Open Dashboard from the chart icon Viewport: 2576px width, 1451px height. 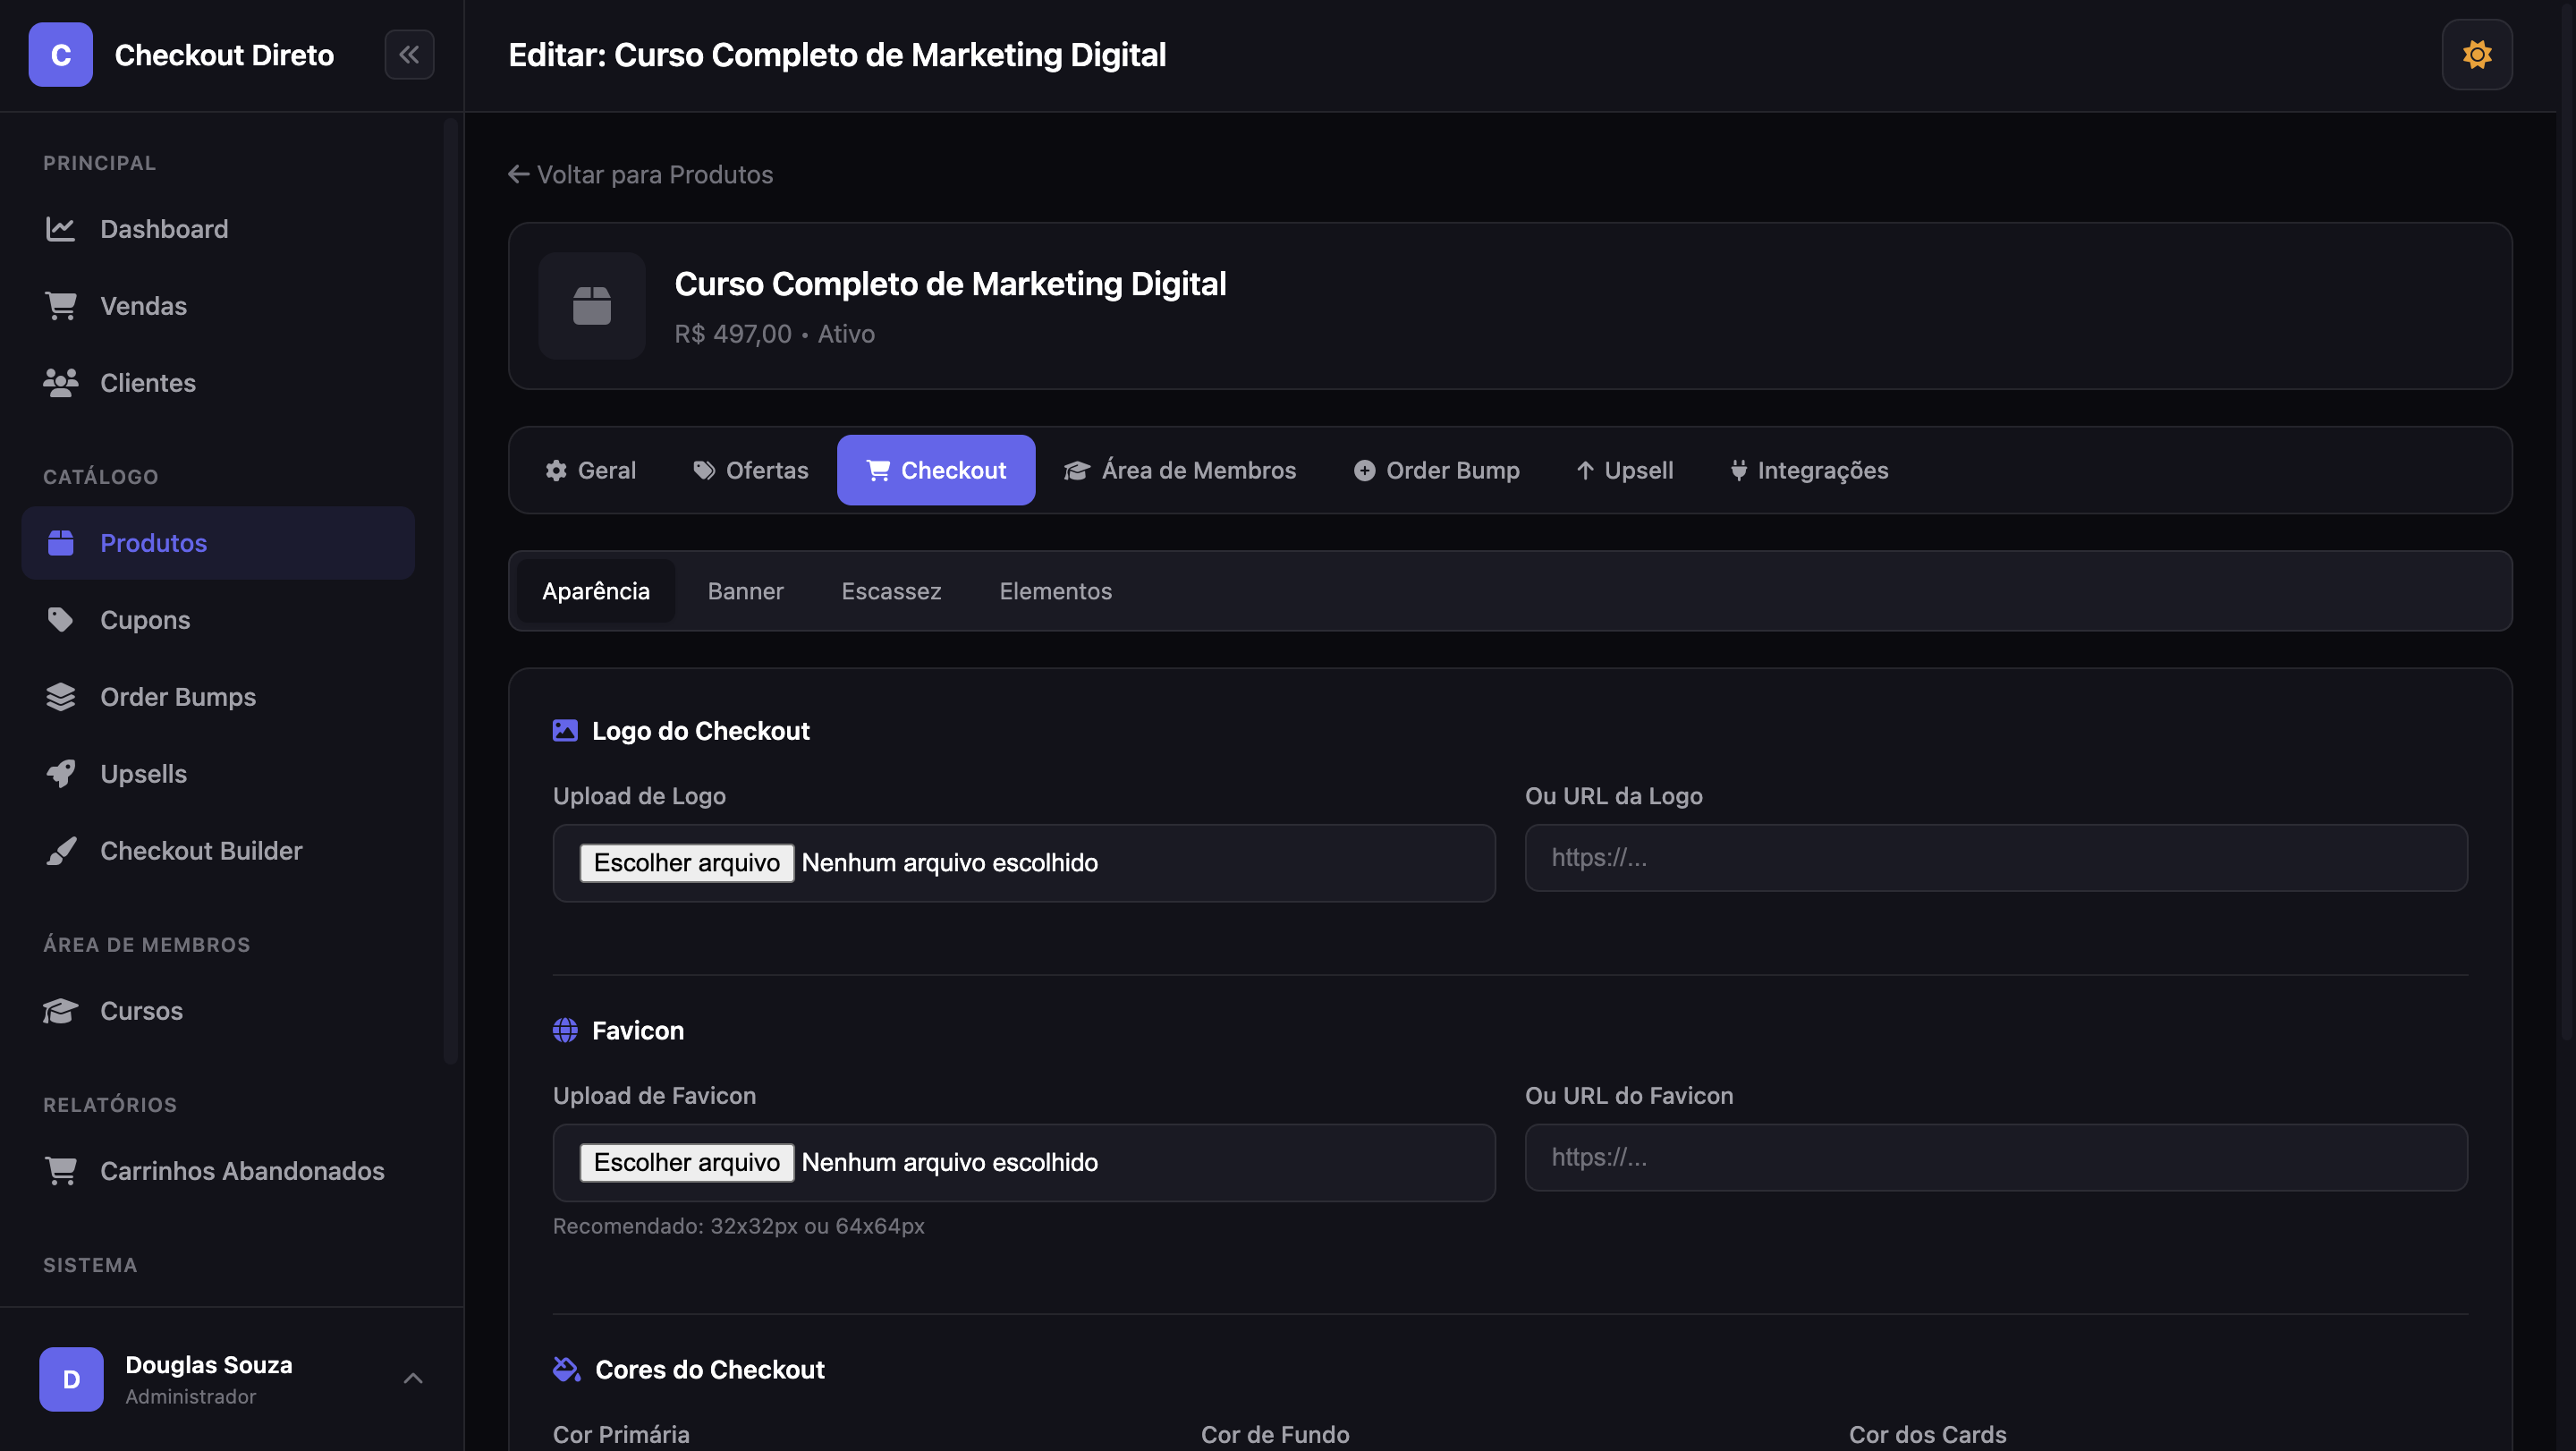61,229
